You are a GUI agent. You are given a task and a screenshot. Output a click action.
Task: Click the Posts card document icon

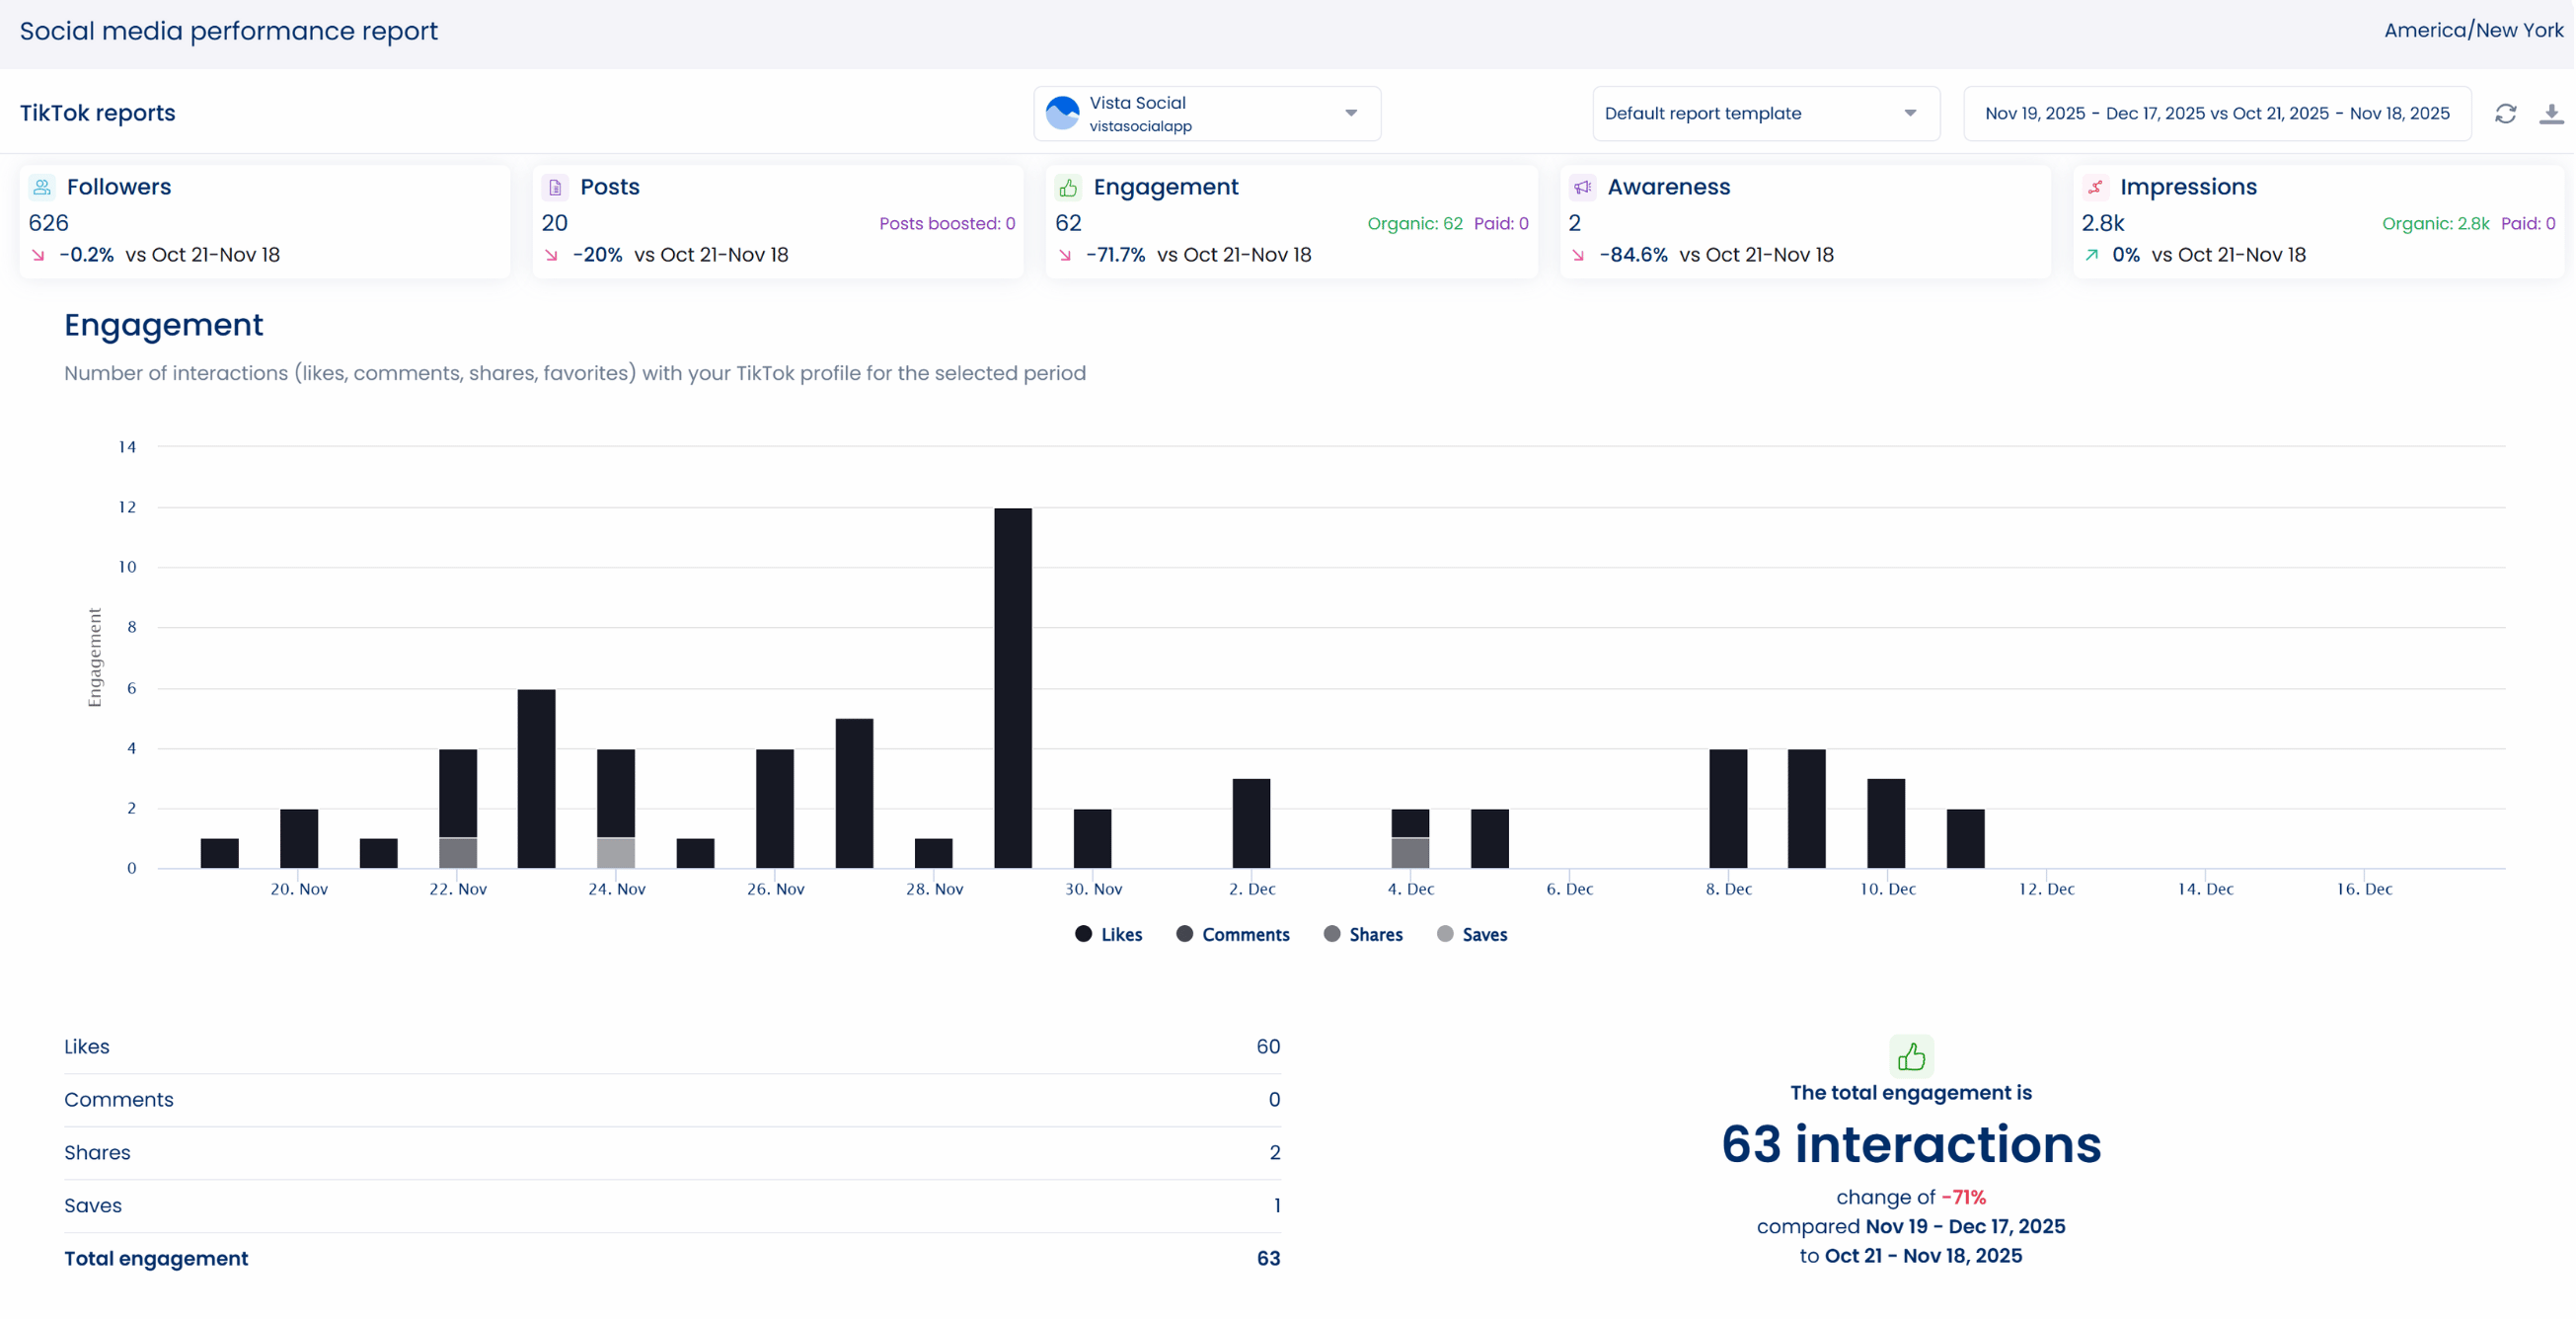[555, 187]
